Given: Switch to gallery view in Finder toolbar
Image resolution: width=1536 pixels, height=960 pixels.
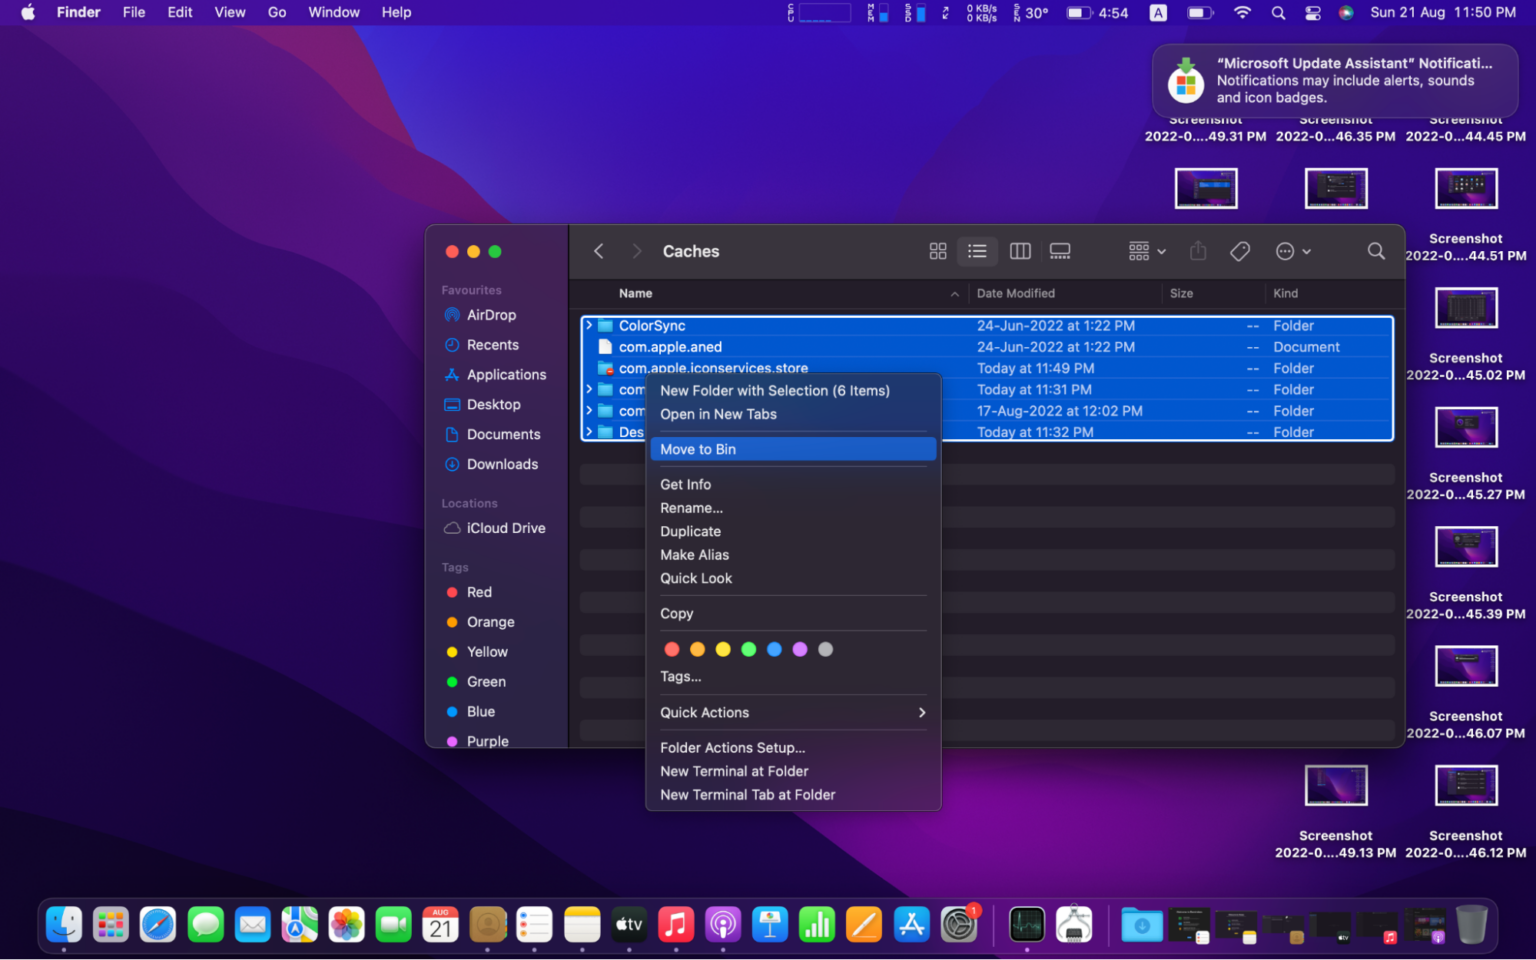Looking at the screenshot, I should tap(1060, 251).
